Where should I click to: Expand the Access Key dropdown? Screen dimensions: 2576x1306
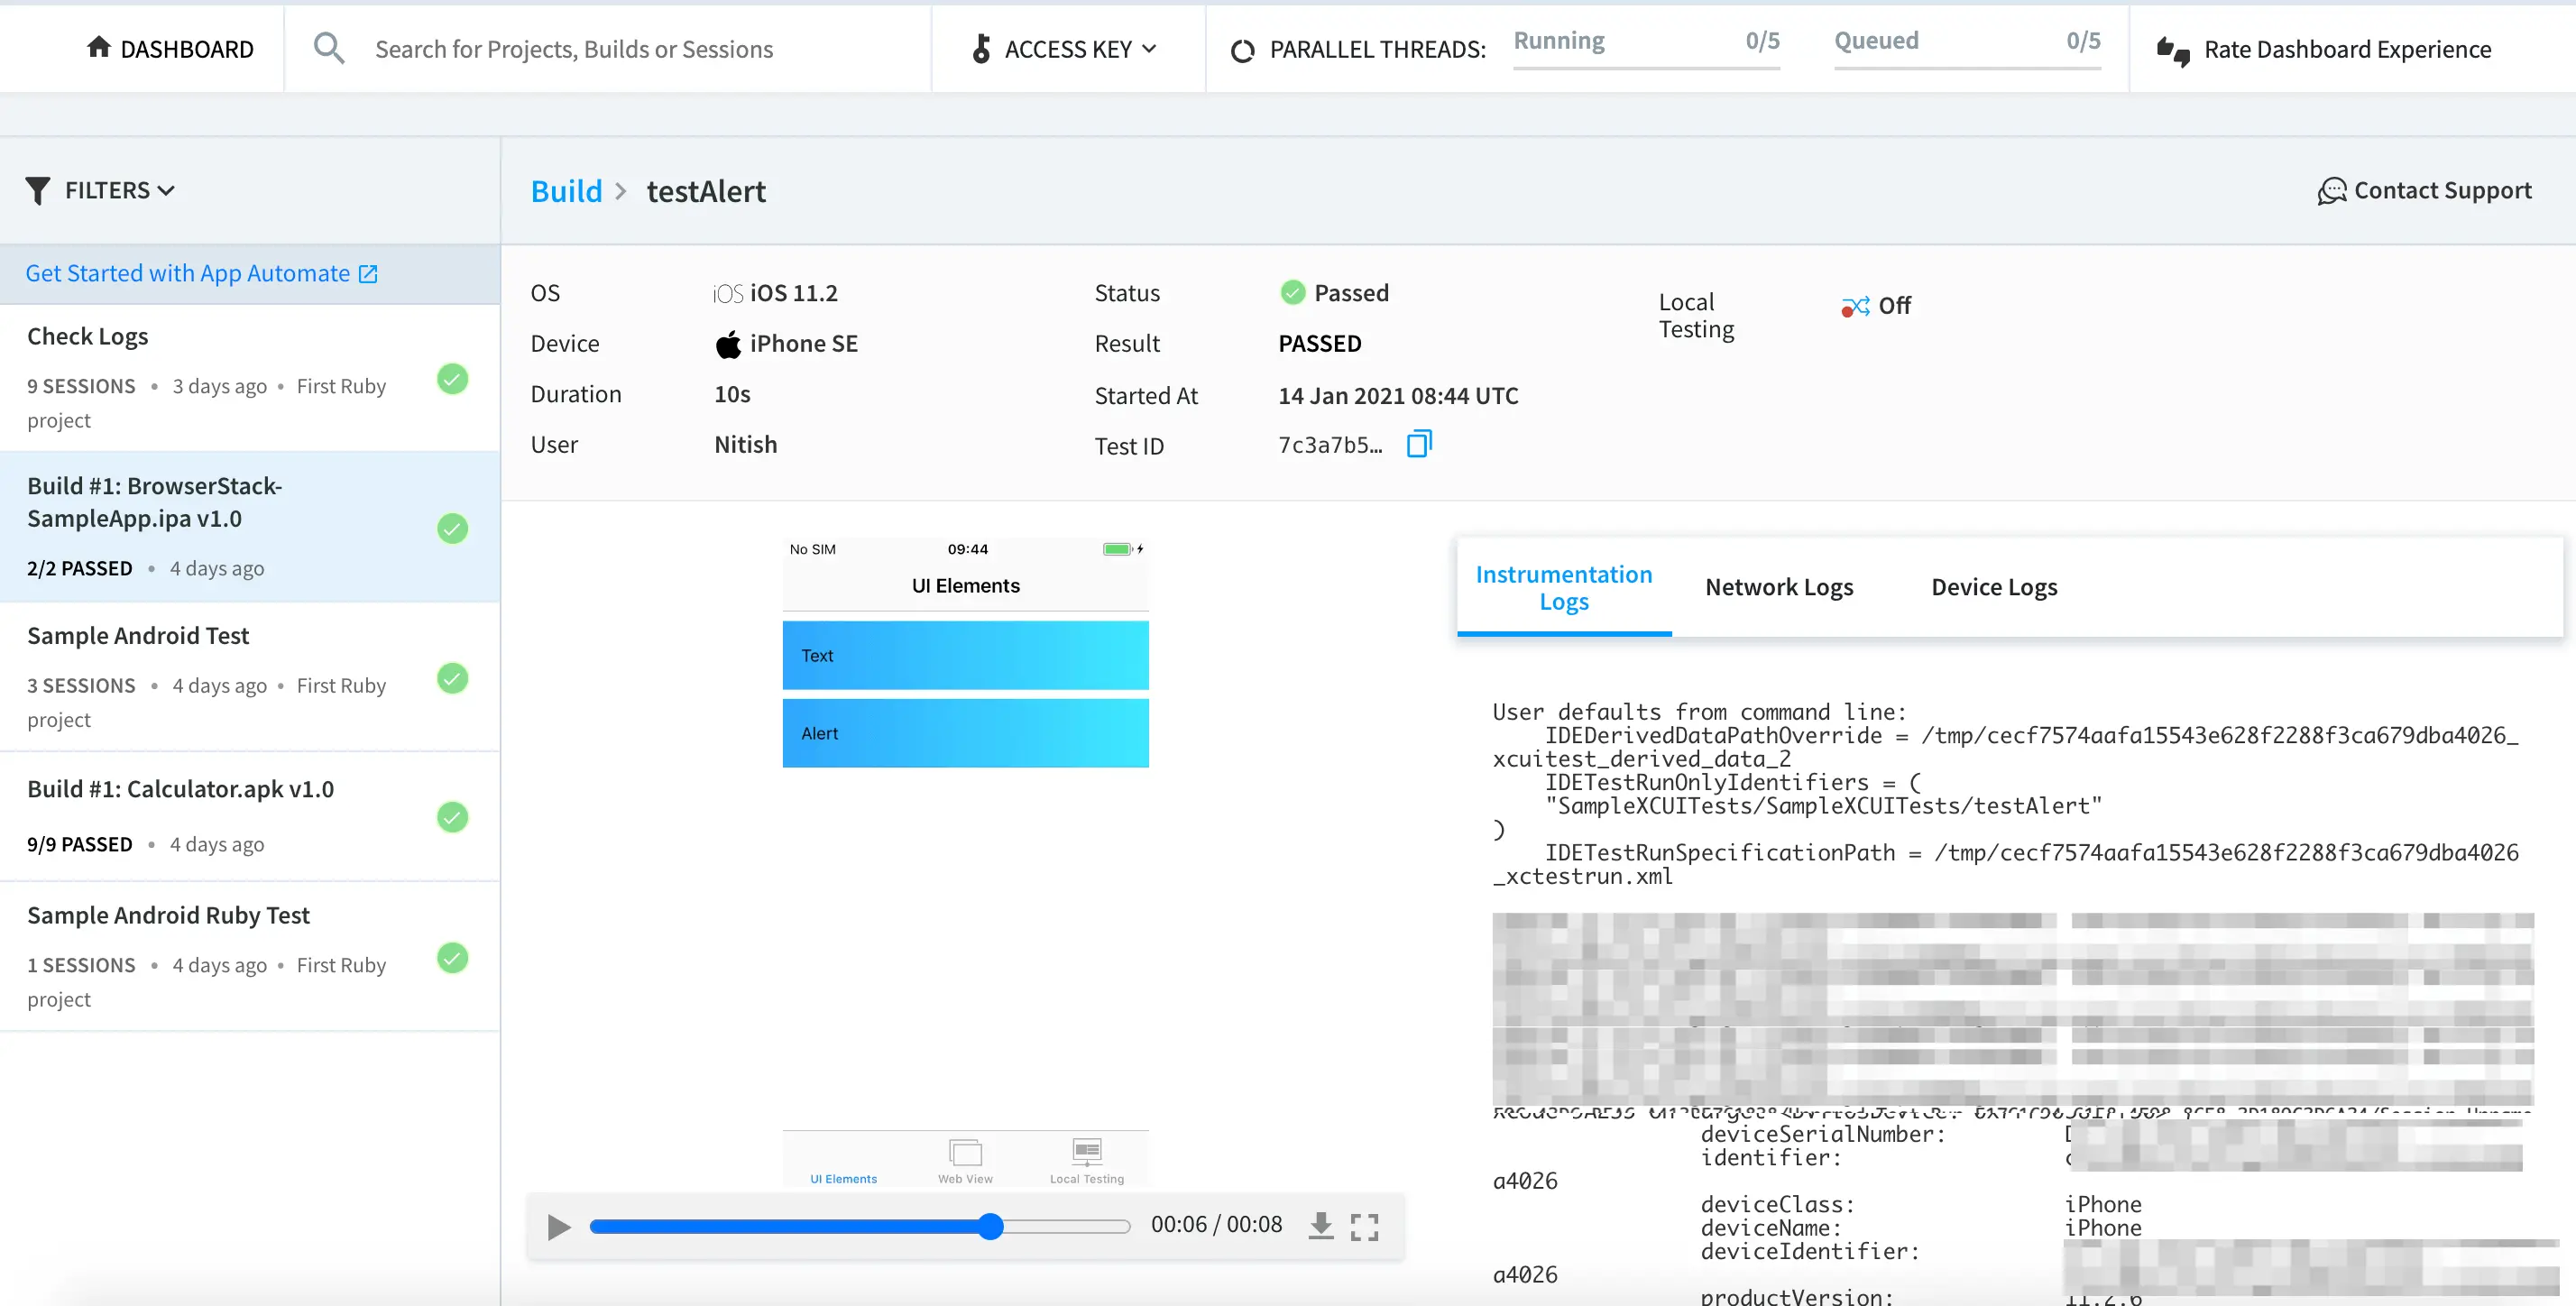(1148, 48)
